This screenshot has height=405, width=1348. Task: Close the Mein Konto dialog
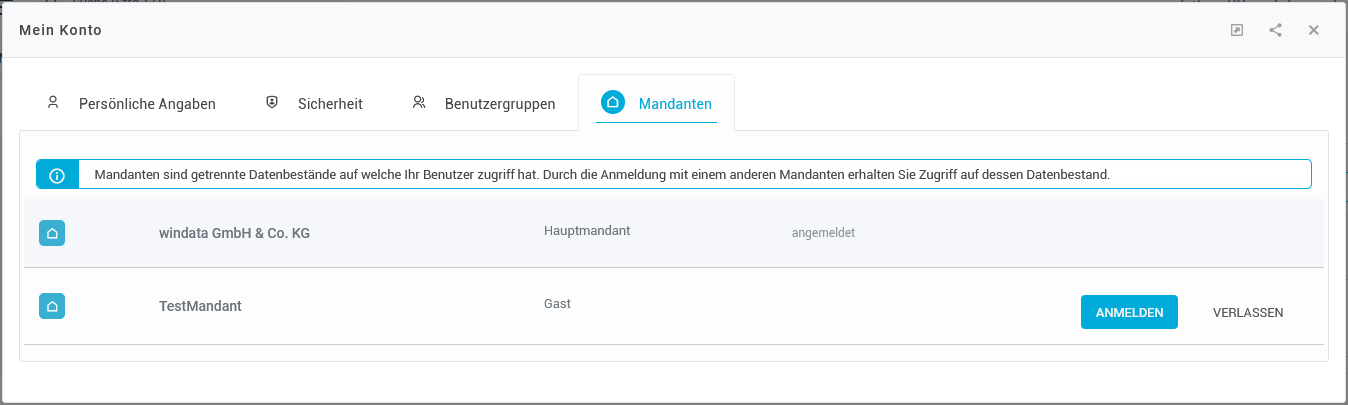click(1314, 30)
